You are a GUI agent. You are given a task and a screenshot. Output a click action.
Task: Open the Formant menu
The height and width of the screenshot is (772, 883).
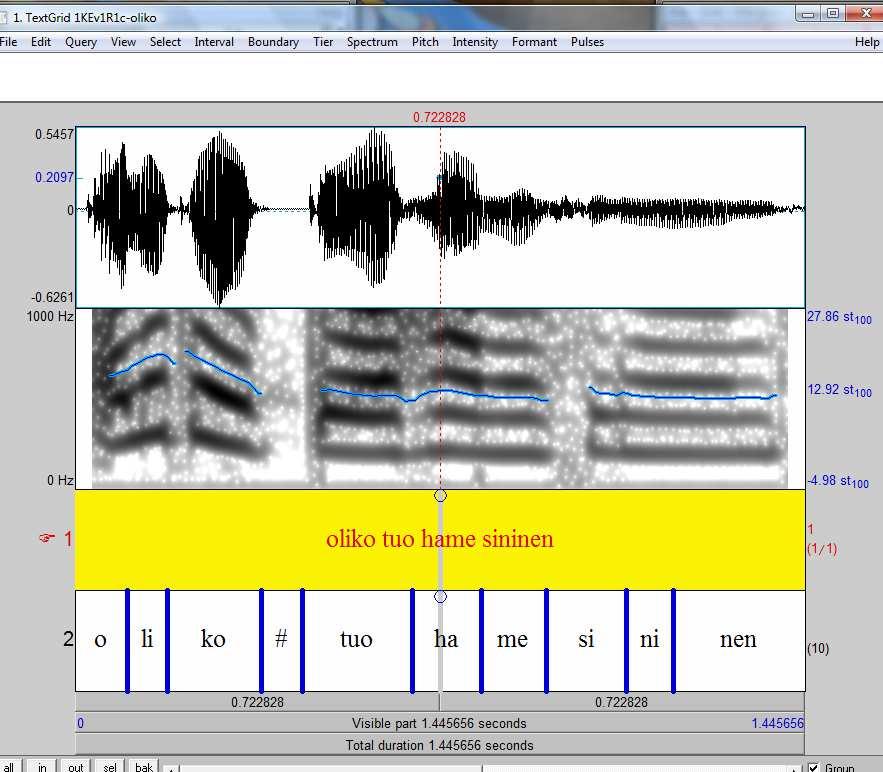(x=534, y=42)
